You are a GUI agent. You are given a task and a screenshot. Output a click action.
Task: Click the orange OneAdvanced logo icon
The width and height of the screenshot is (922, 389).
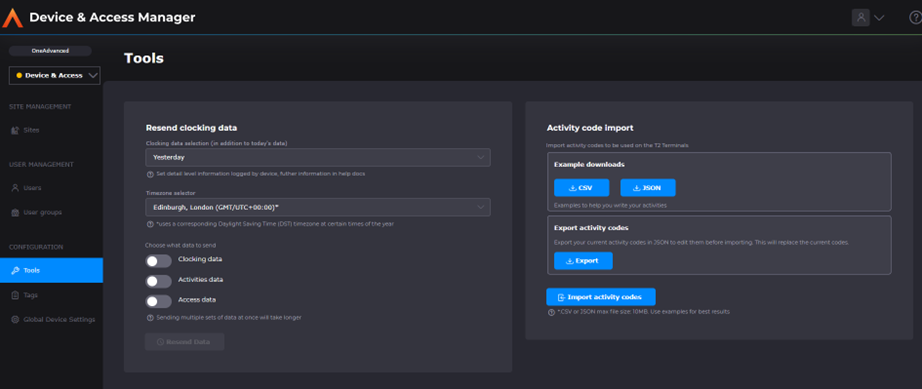12,18
